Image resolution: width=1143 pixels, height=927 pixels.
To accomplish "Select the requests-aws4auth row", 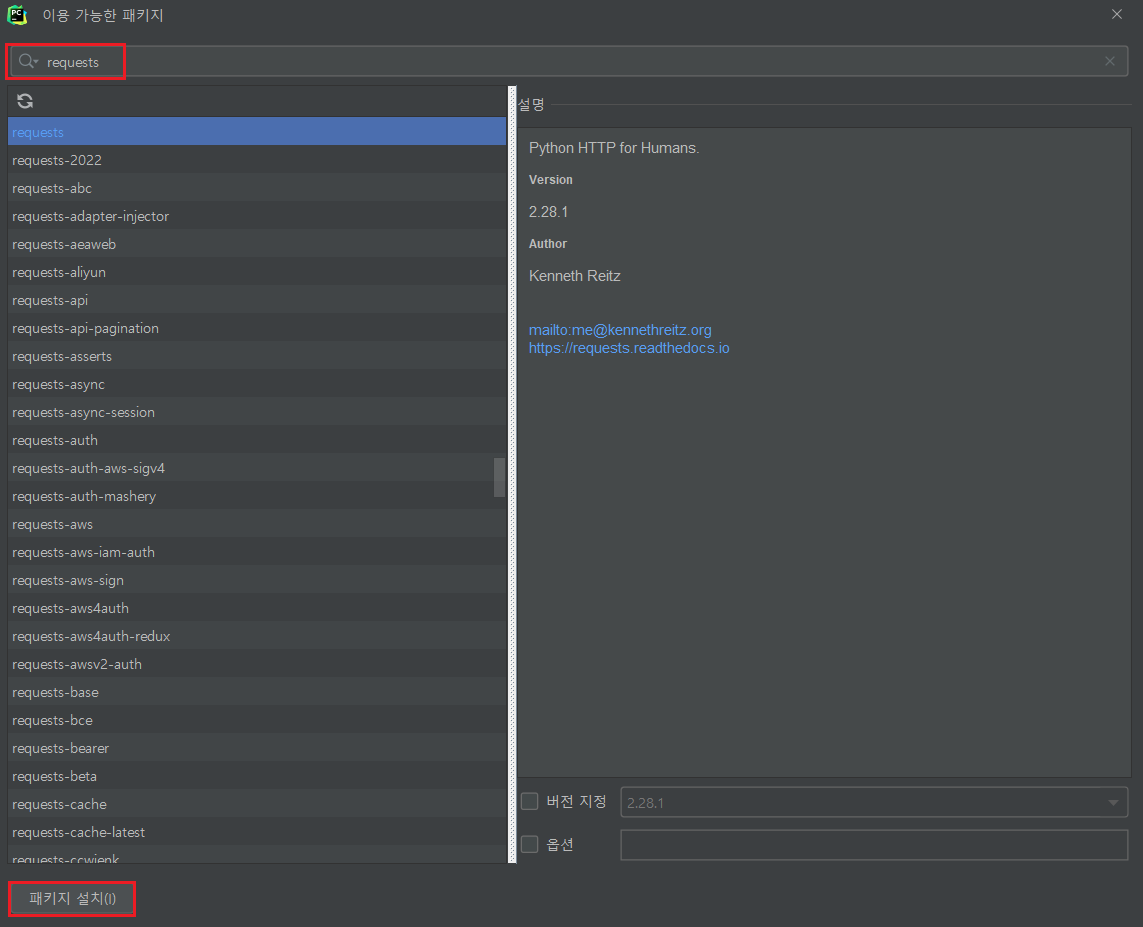I will (x=257, y=609).
